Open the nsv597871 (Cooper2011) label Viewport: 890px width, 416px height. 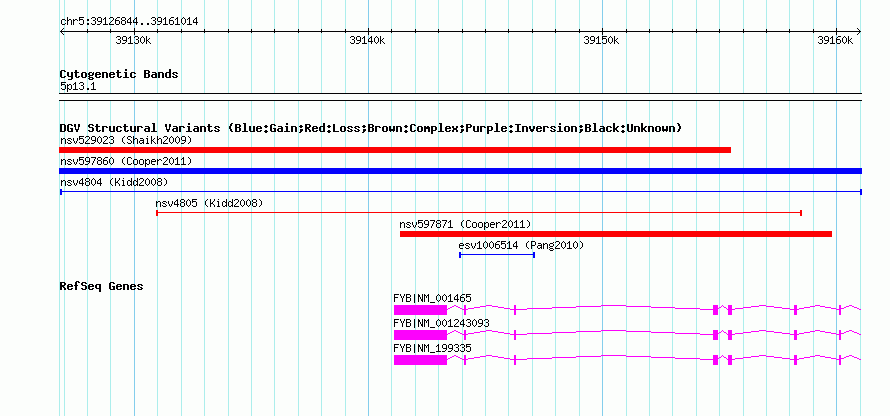click(465, 224)
